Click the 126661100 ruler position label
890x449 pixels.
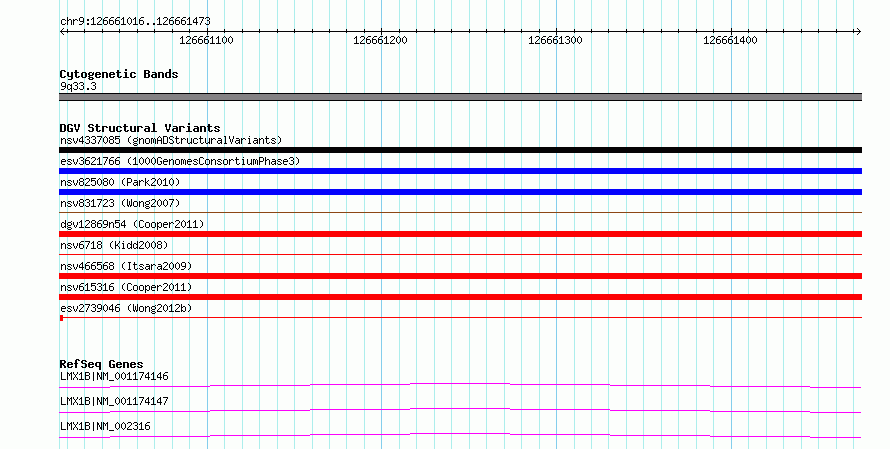click(x=206, y=40)
